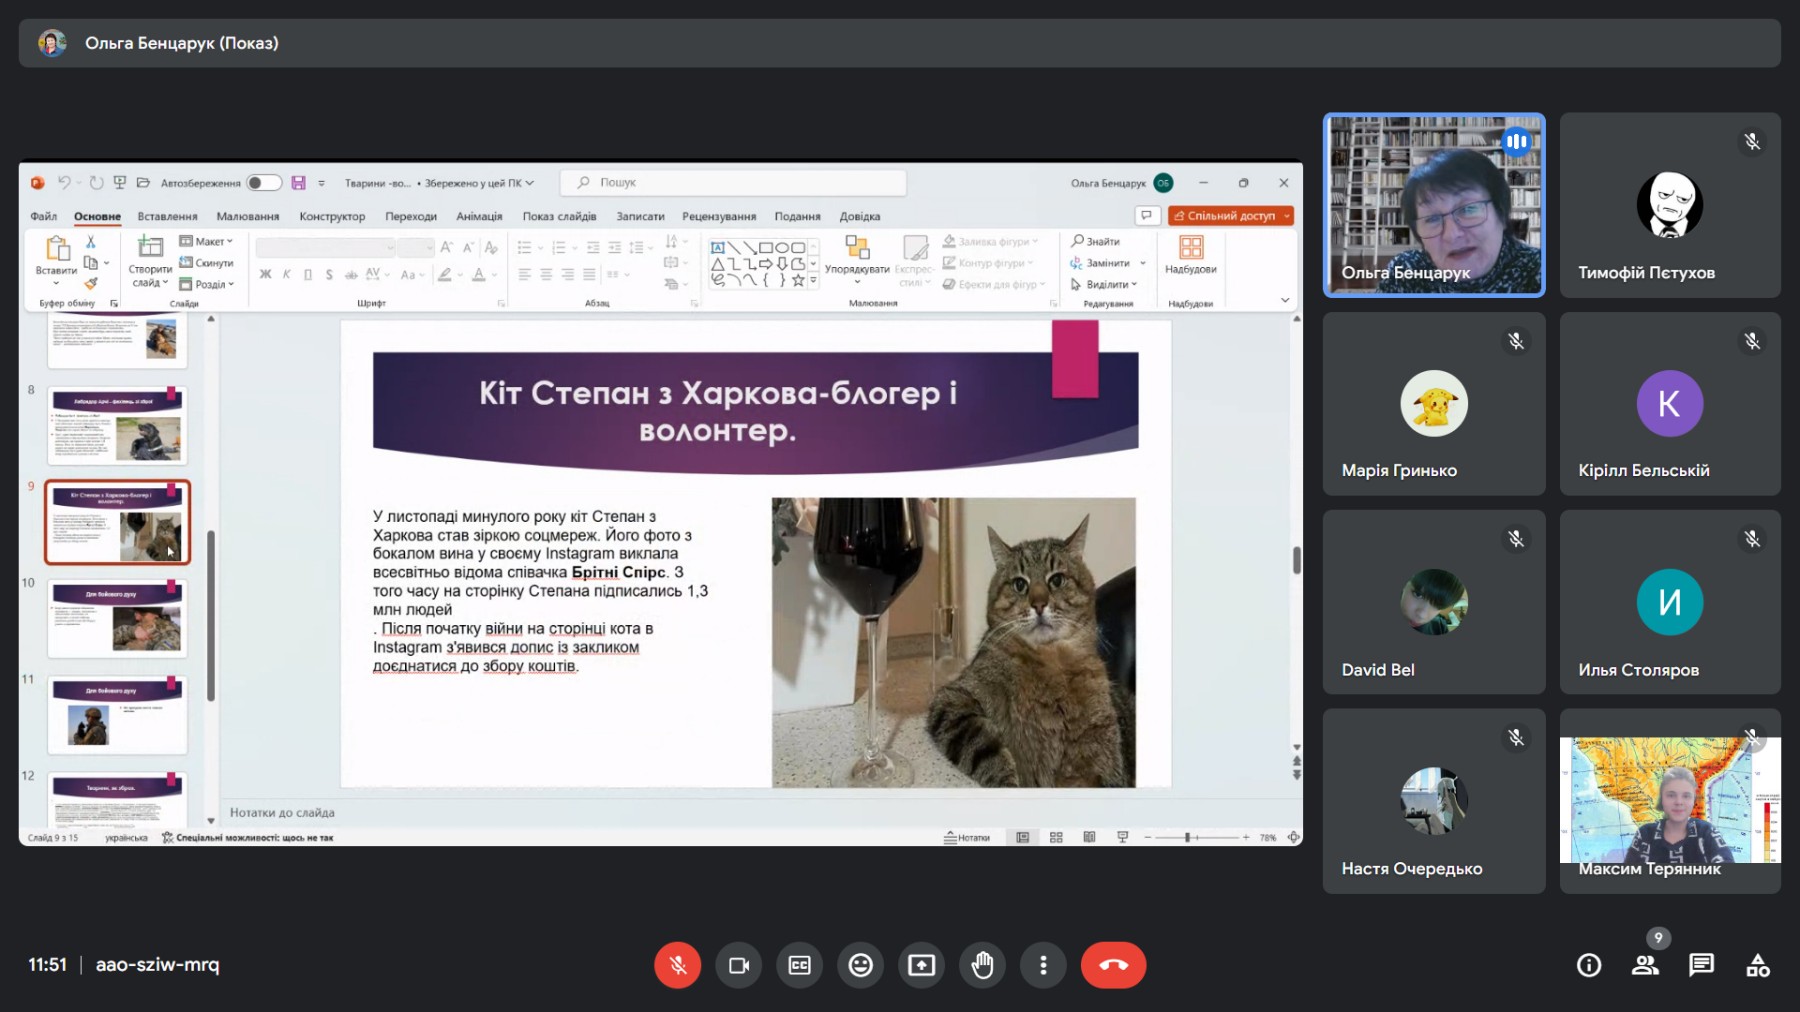
Task: Select the Максим Терянник video tile
Action: tap(1670, 801)
